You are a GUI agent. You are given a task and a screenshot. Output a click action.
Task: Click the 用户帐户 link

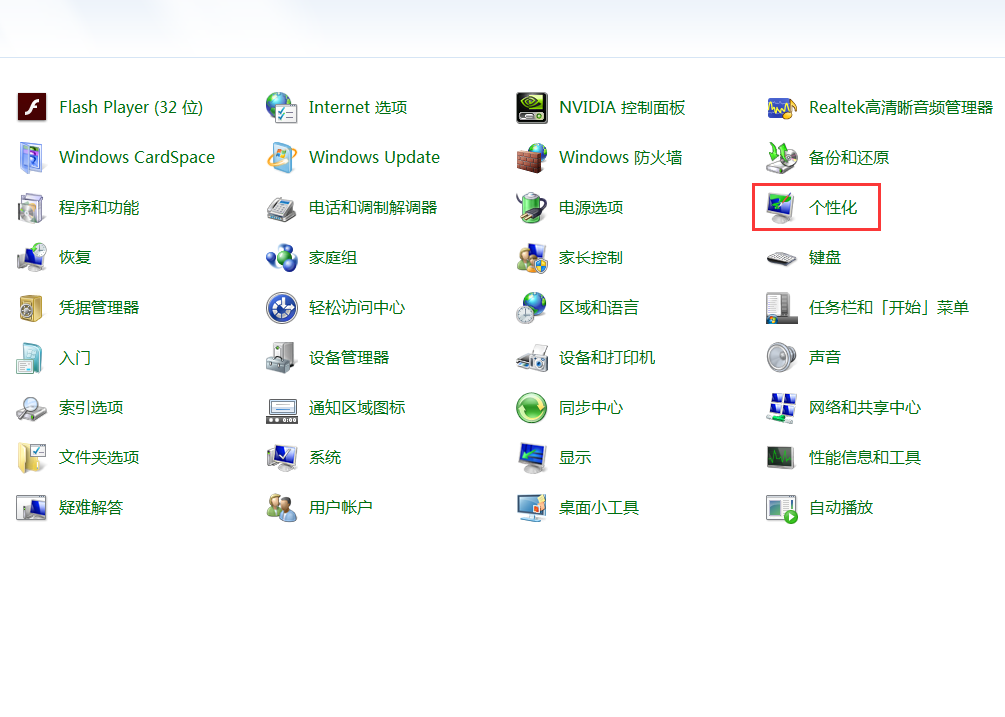341,507
